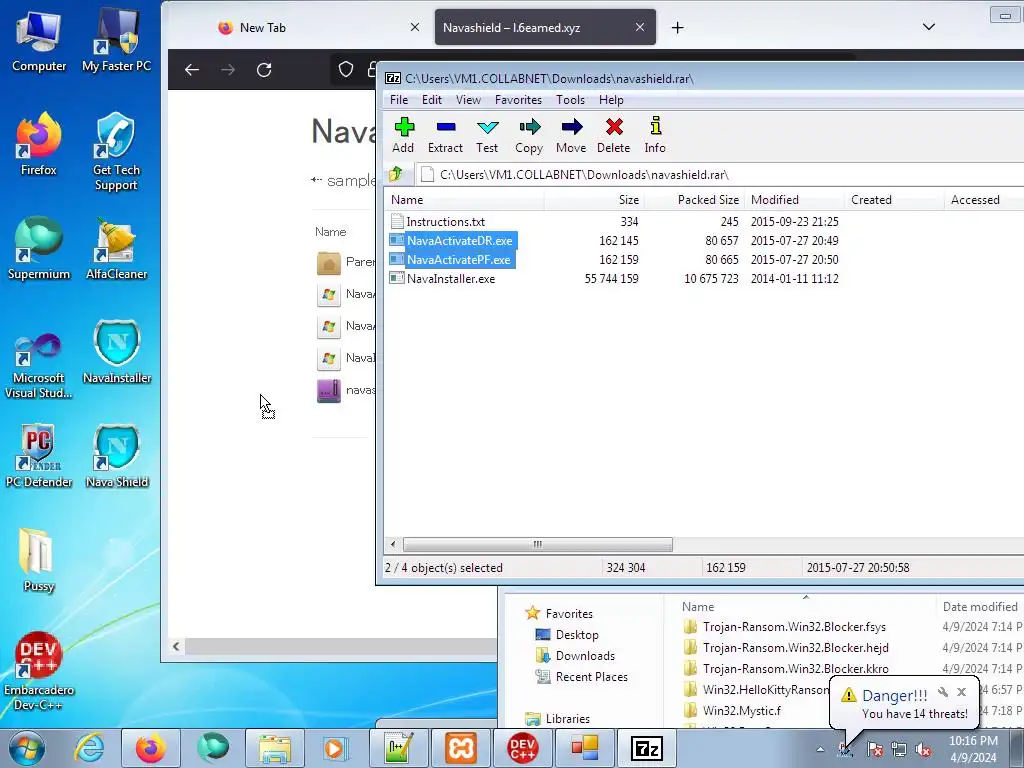Open the Firefox desktop shortcut
Screen dimensions: 1024x768
click(x=39, y=145)
